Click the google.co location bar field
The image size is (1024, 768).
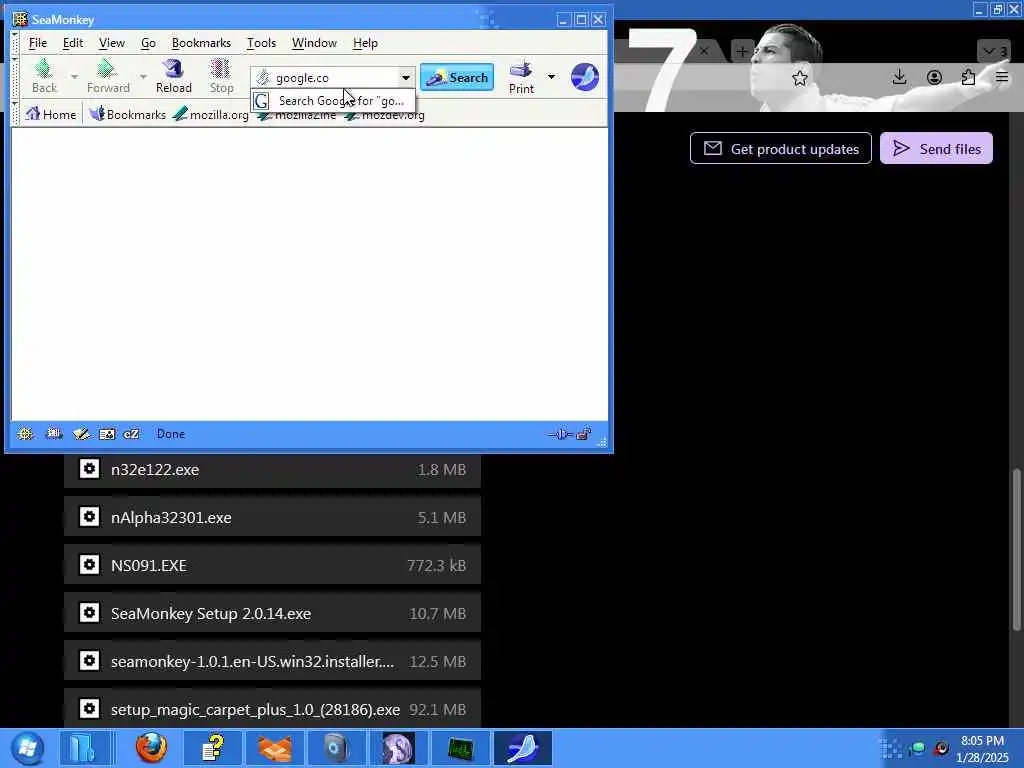pyautogui.click(x=333, y=78)
